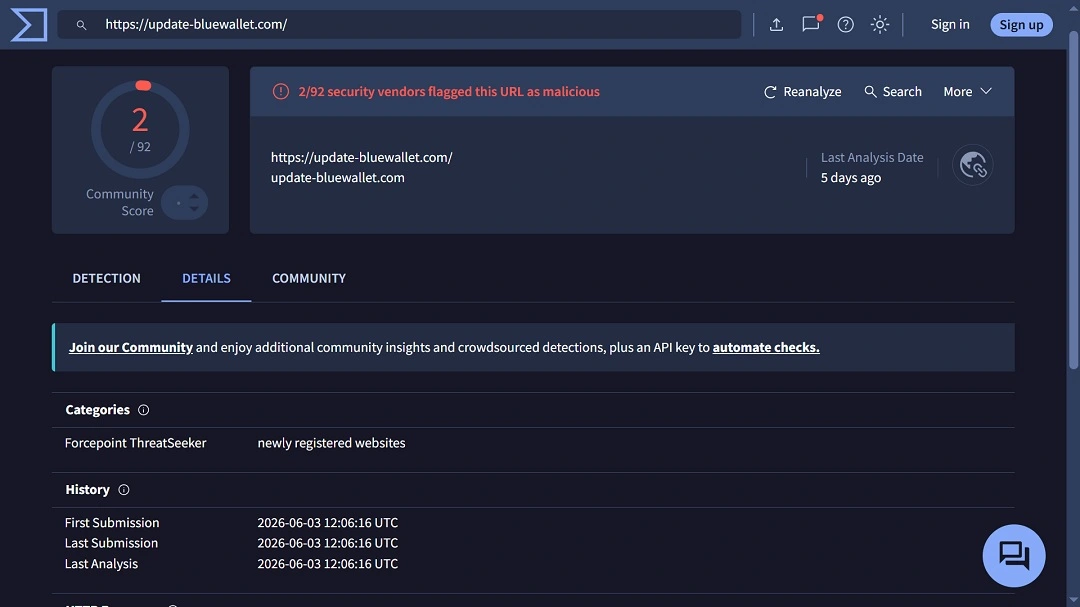Click the '5 days ago' analysis date

pos(851,178)
